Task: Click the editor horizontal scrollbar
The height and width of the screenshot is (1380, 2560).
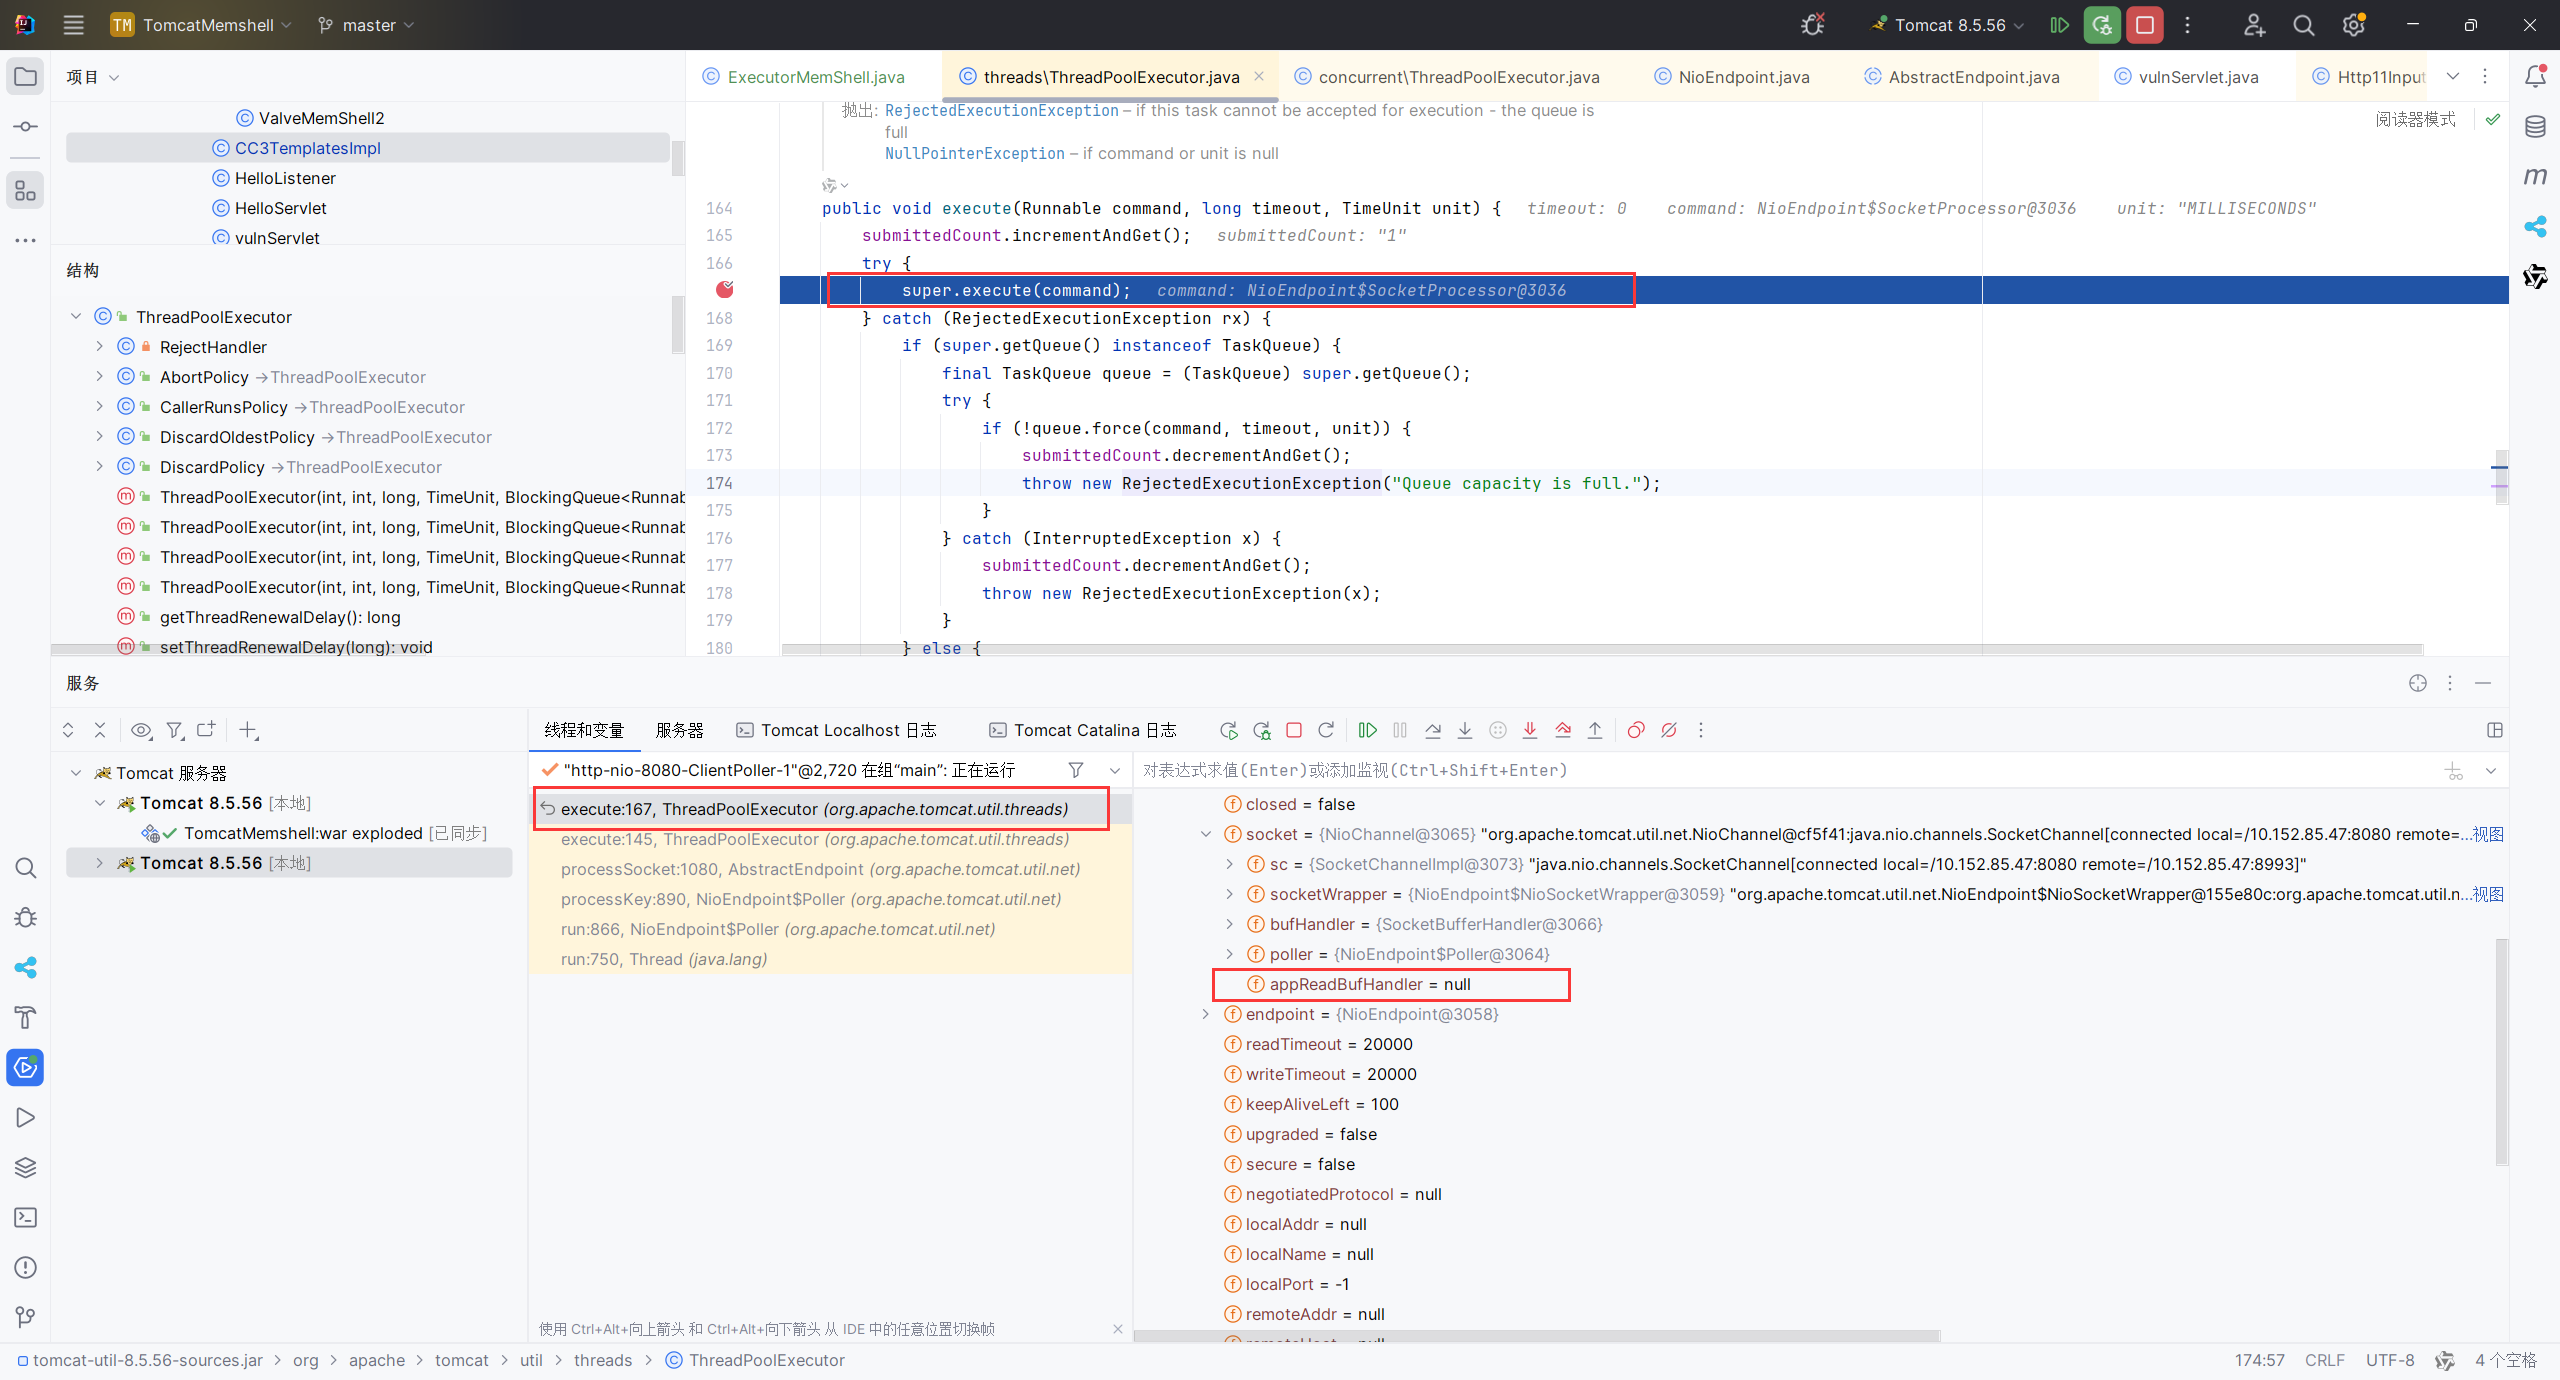Action: coord(1602,649)
